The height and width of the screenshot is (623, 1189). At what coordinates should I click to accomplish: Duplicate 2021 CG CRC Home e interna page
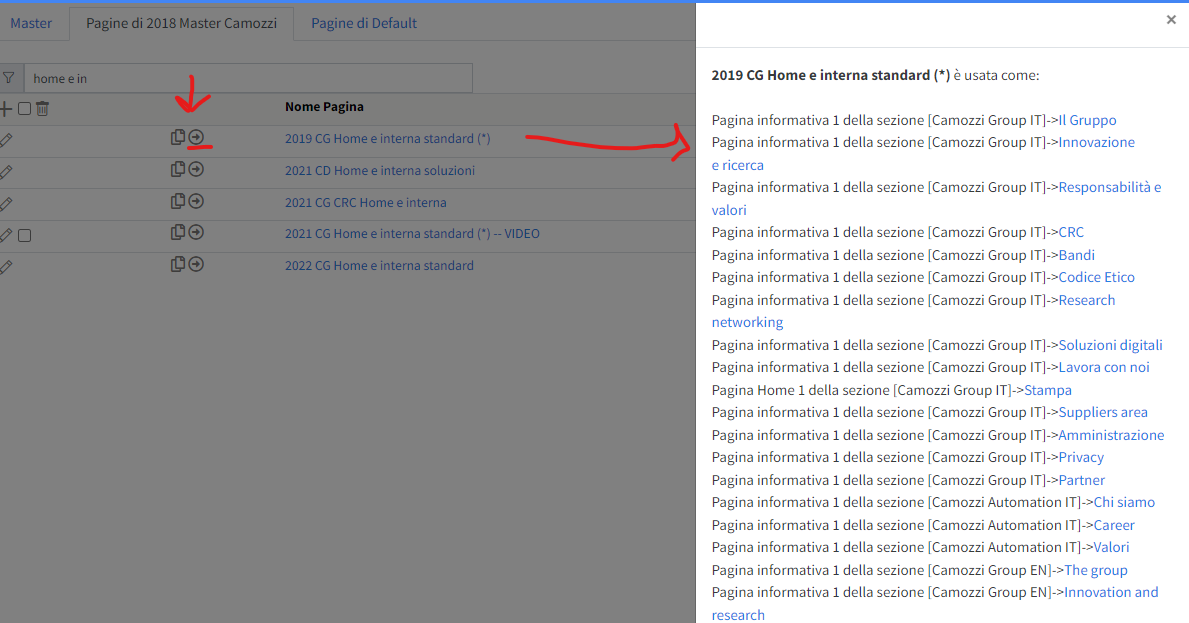pyautogui.click(x=177, y=201)
